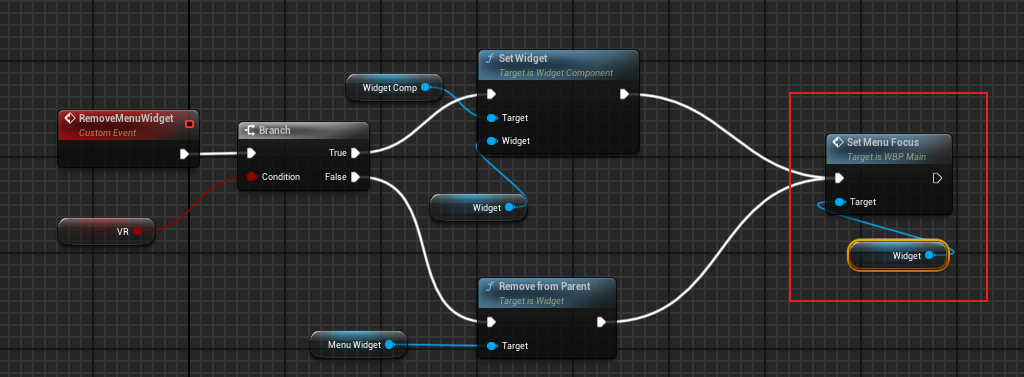Image resolution: width=1024 pixels, height=377 pixels.
Task: Select the Remove from Parent node header
Action: click(x=547, y=293)
